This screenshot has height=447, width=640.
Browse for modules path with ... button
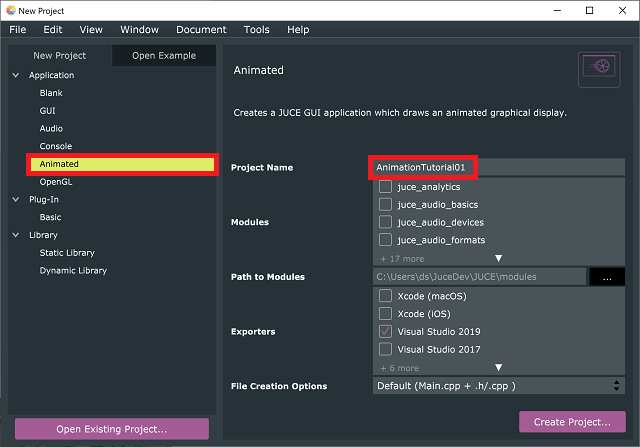coord(607,277)
